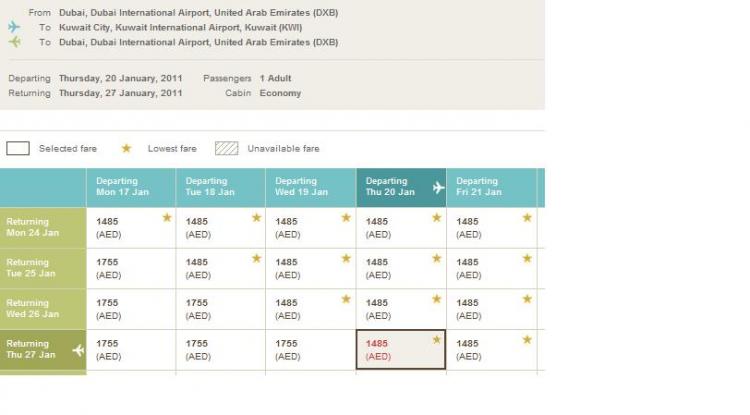Choose 1485 fare departing Fri 21, returning Mon 24
750x415 pixels.
point(490,227)
